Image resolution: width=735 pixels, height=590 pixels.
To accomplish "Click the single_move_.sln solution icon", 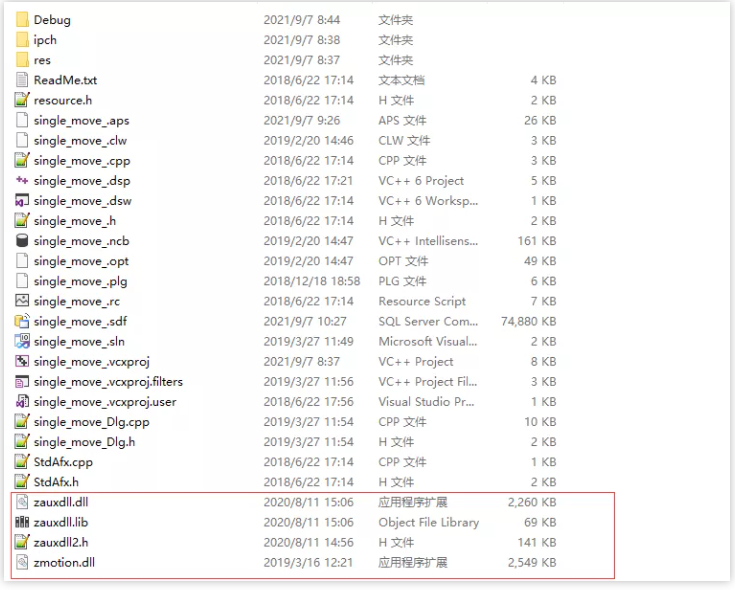I will point(22,341).
